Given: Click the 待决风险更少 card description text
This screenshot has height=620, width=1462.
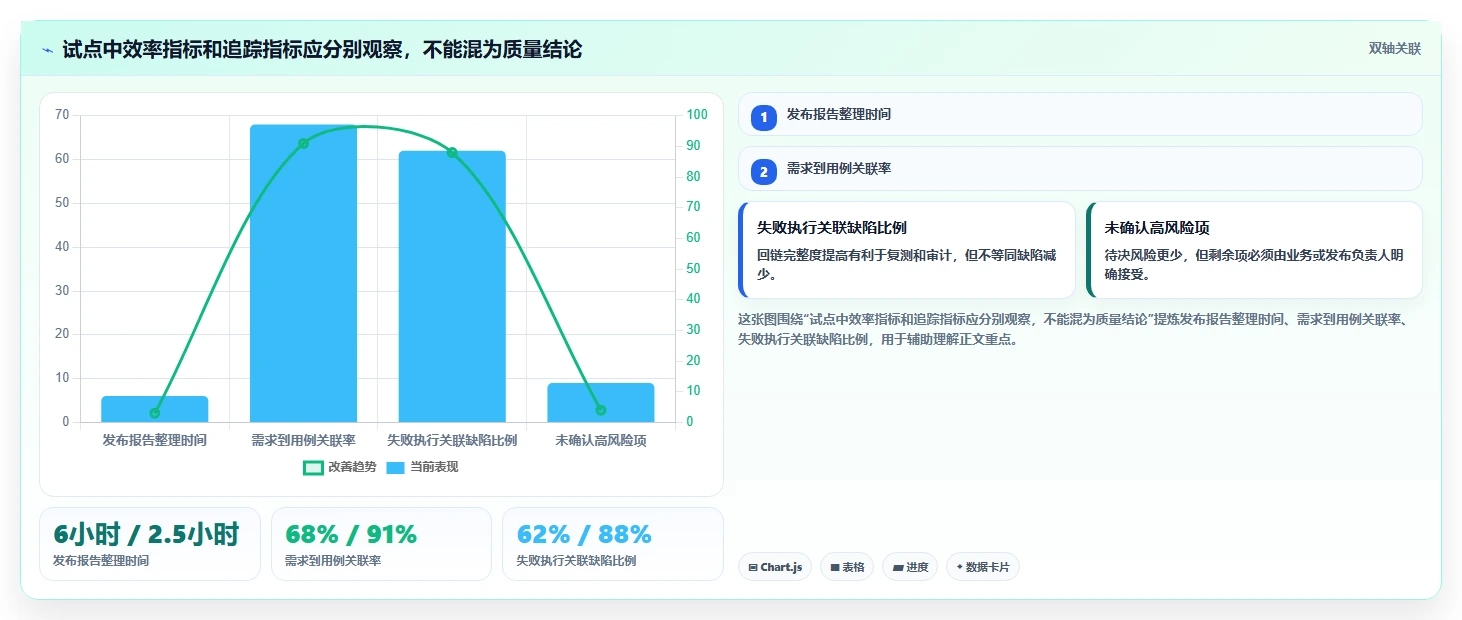Looking at the screenshot, I should point(1254,264).
